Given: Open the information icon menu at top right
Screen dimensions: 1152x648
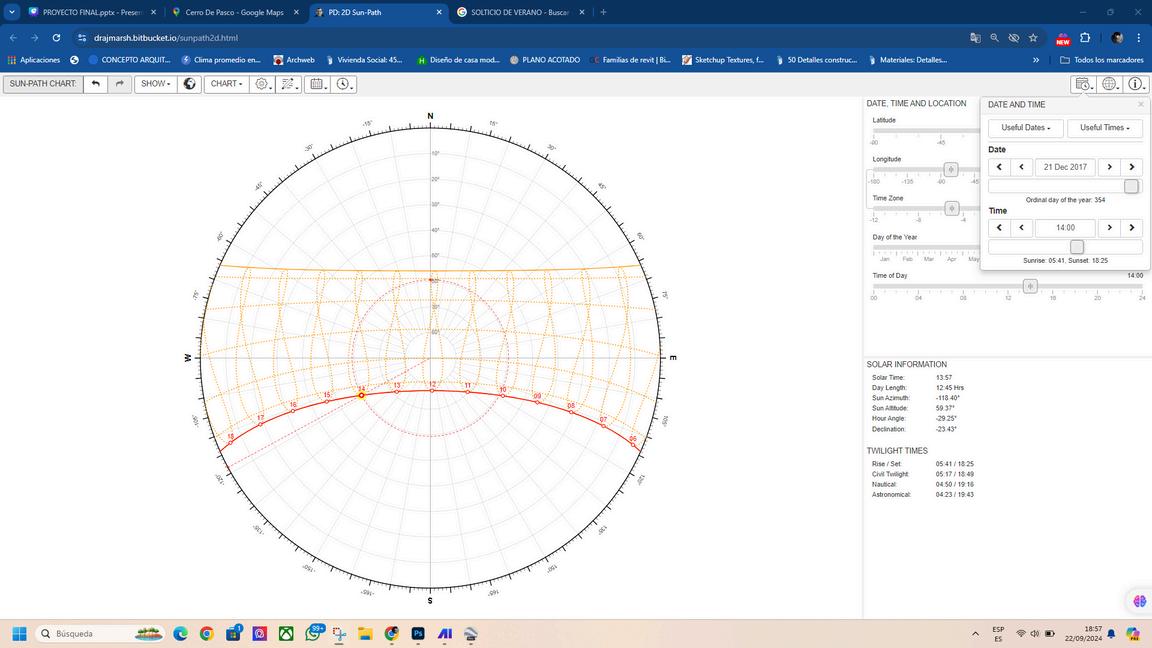Looking at the screenshot, I should [x=1135, y=84].
